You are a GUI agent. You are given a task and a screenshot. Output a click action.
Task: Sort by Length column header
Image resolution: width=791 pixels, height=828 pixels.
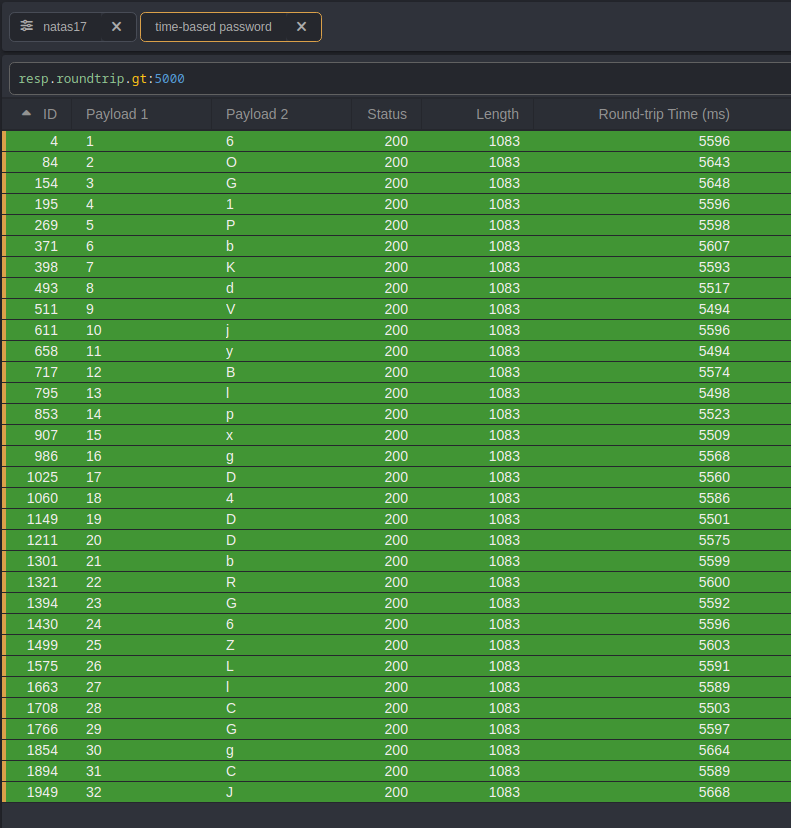tap(497, 114)
